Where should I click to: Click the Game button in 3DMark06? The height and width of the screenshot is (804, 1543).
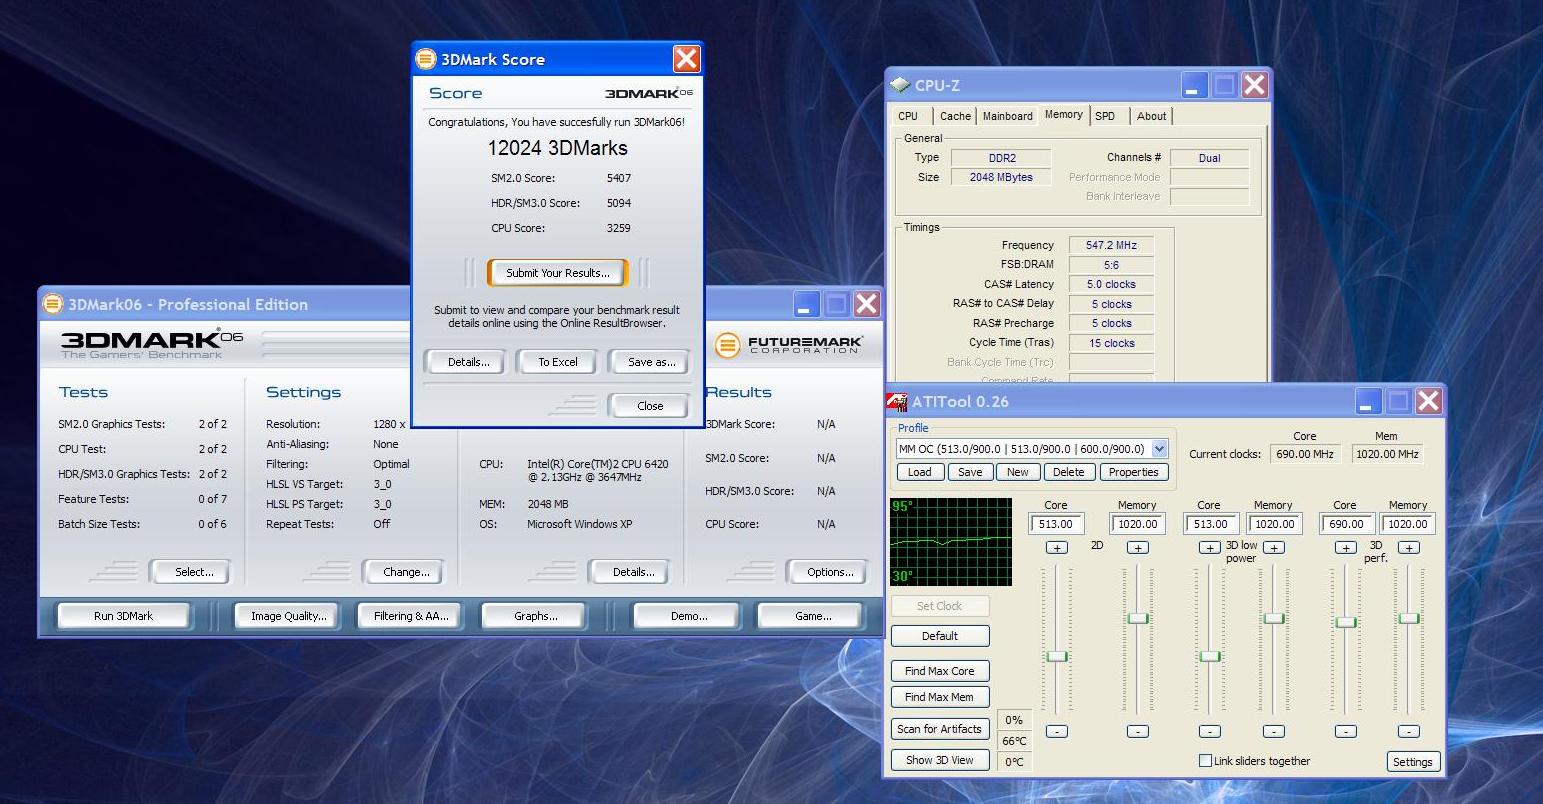pyautogui.click(x=813, y=616)
